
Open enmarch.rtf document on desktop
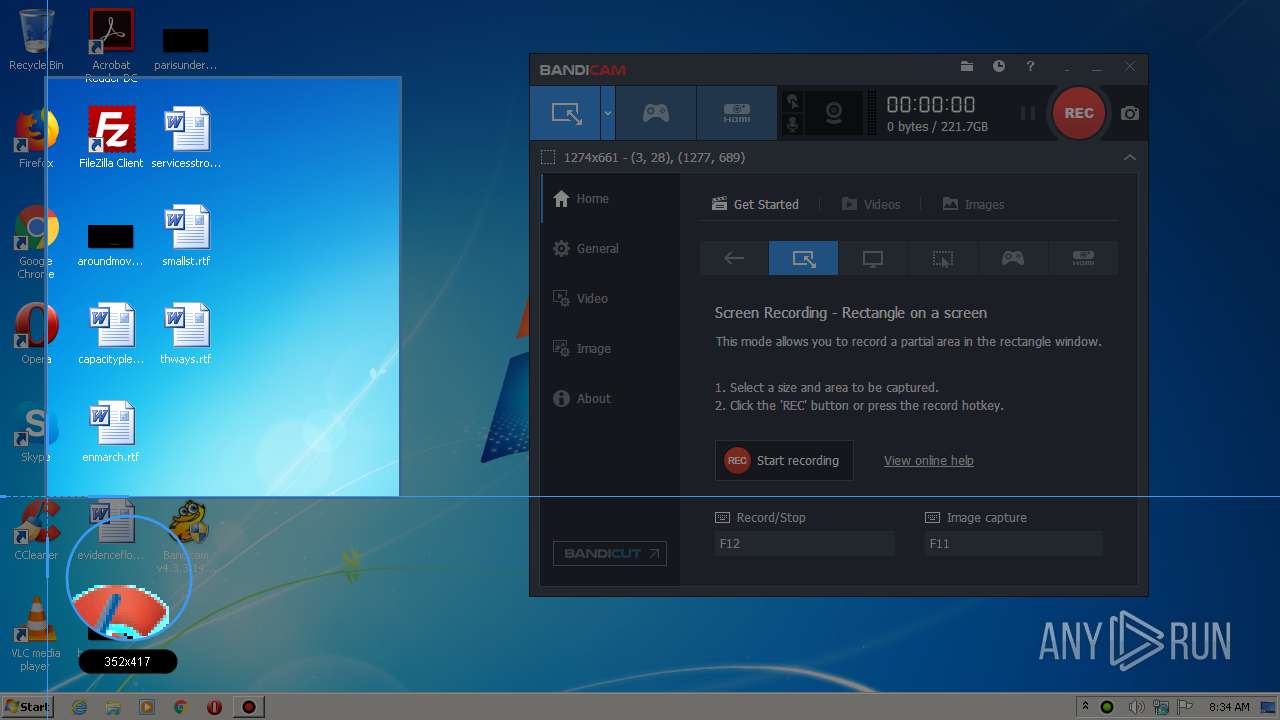(x=111, y=432)
